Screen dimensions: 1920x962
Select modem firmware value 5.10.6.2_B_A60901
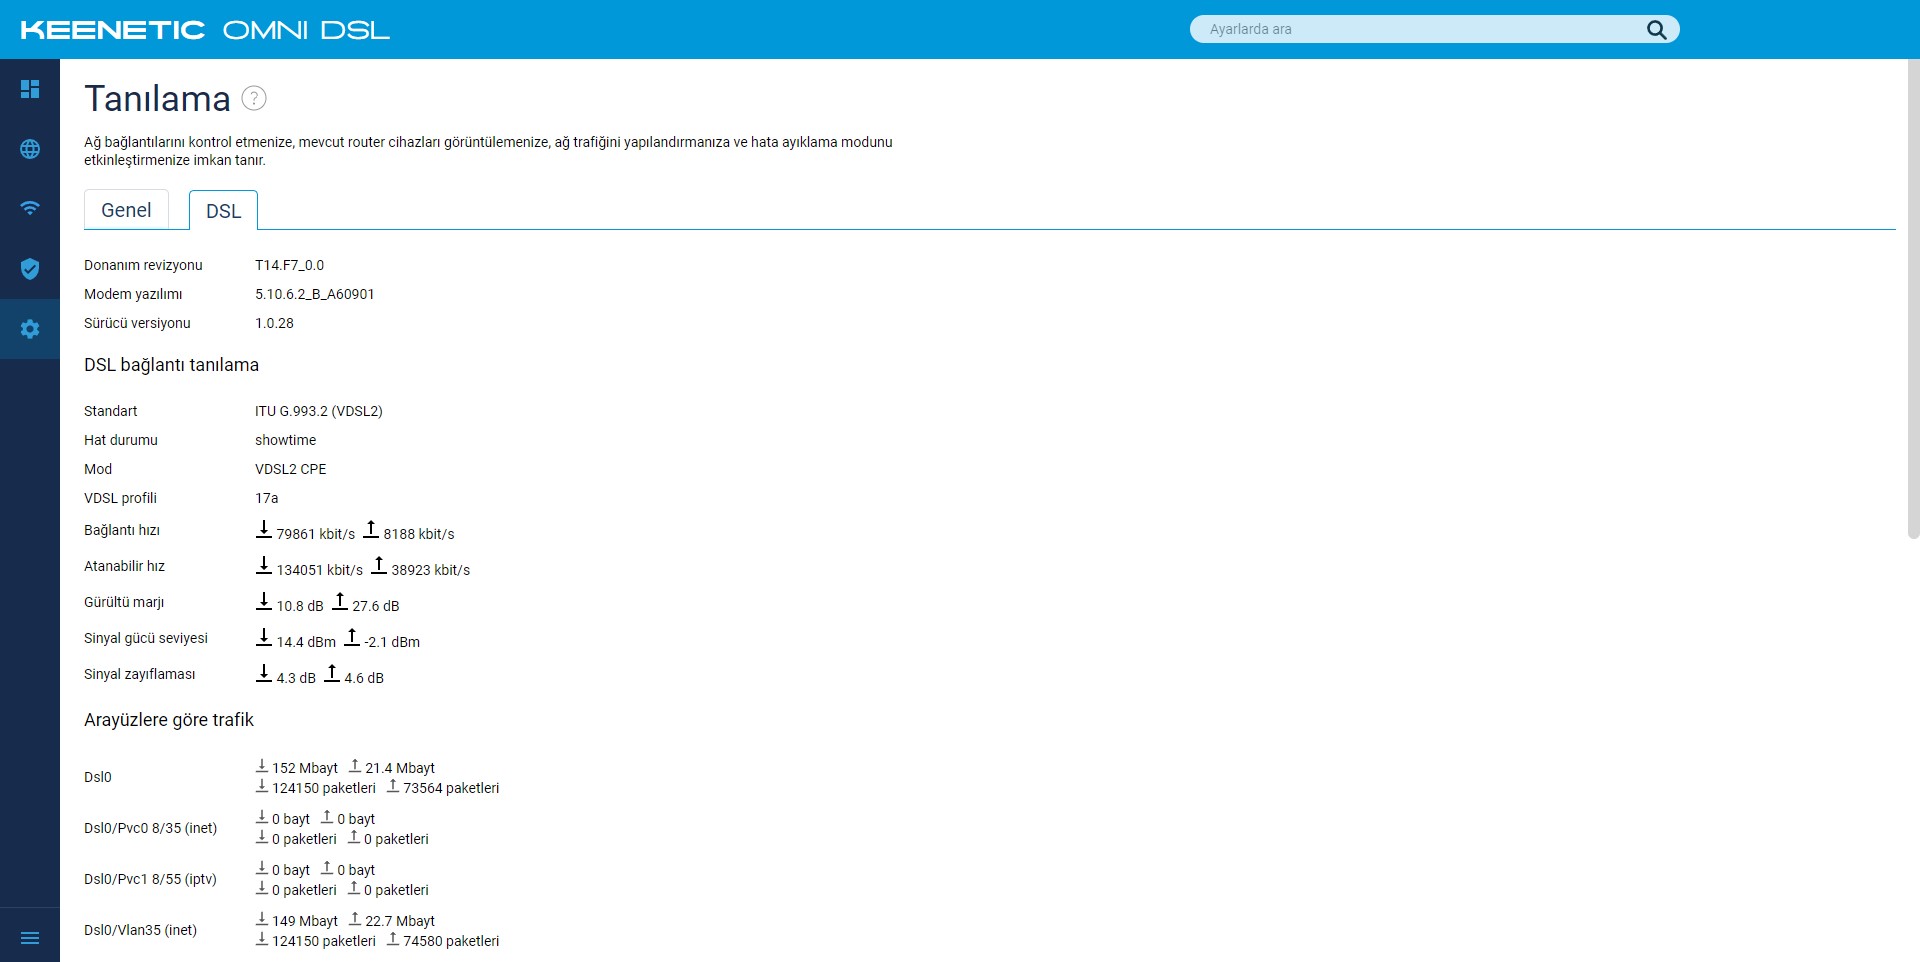click(314, 294)
